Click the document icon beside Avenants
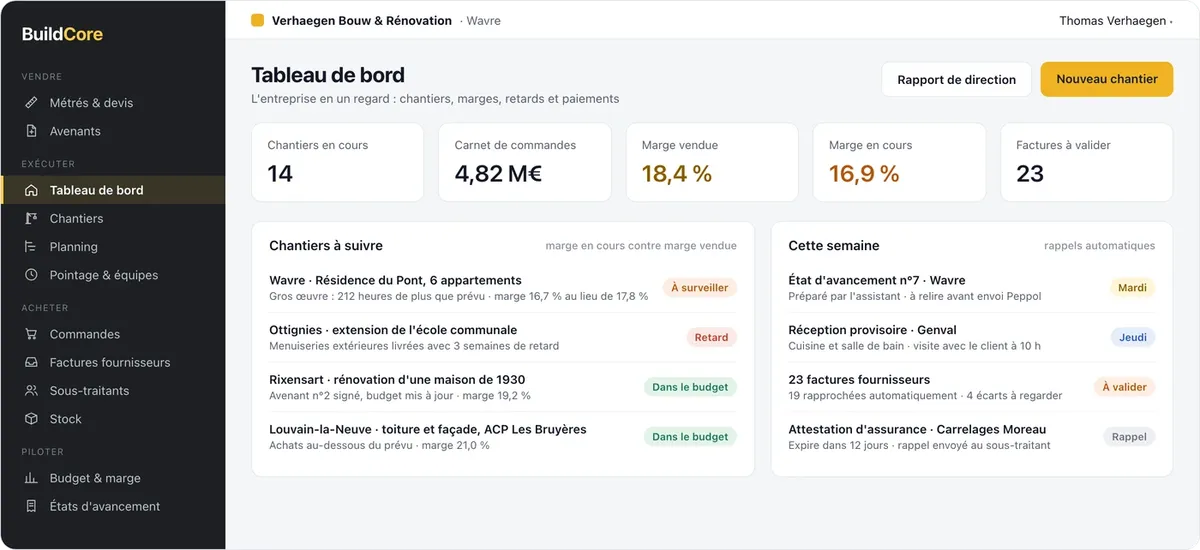 click(31, 131)
